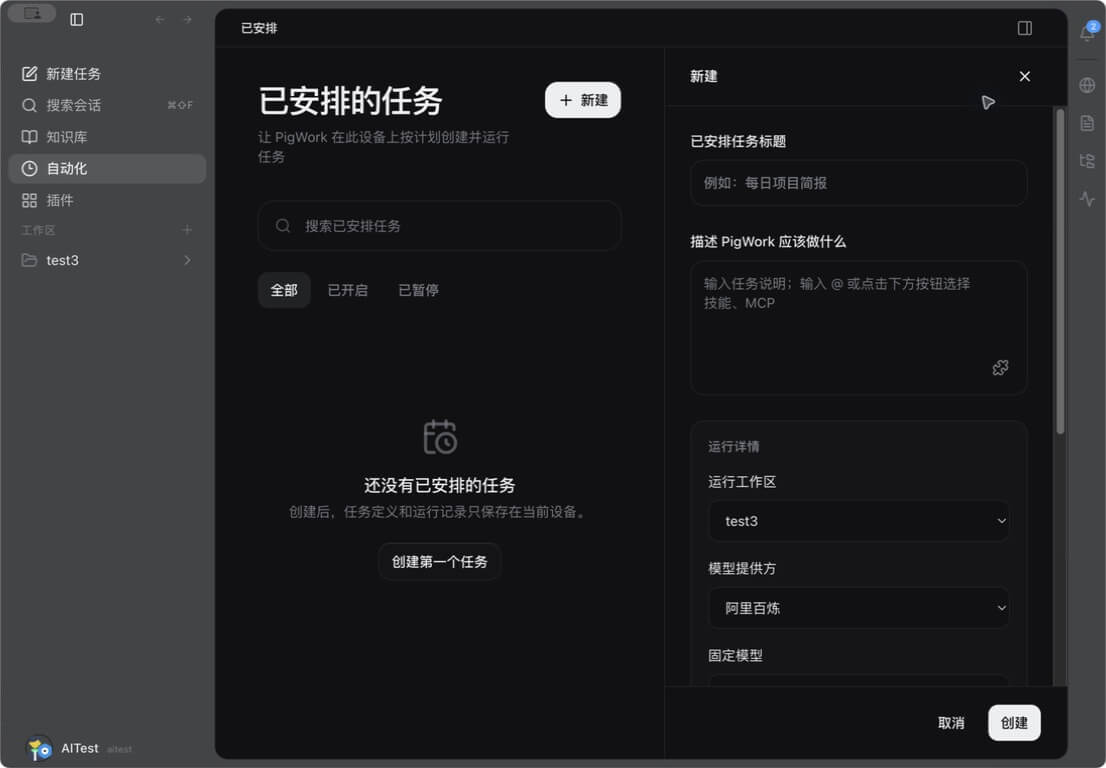This screenshot has height=768, width=1106.
Task: Click the 固定模型 label
Action: tap(735, 655)
